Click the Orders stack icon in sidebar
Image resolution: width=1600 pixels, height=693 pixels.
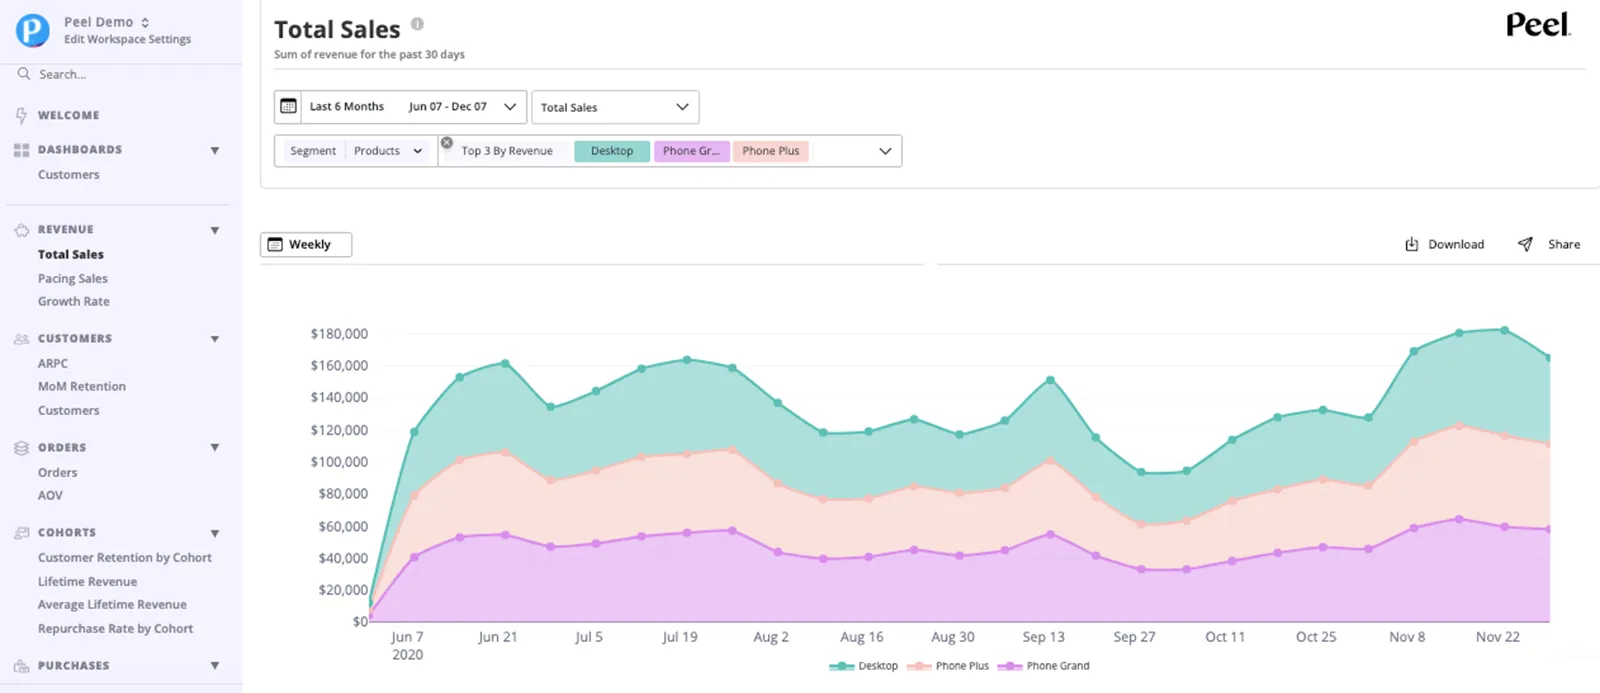point(21,448)
